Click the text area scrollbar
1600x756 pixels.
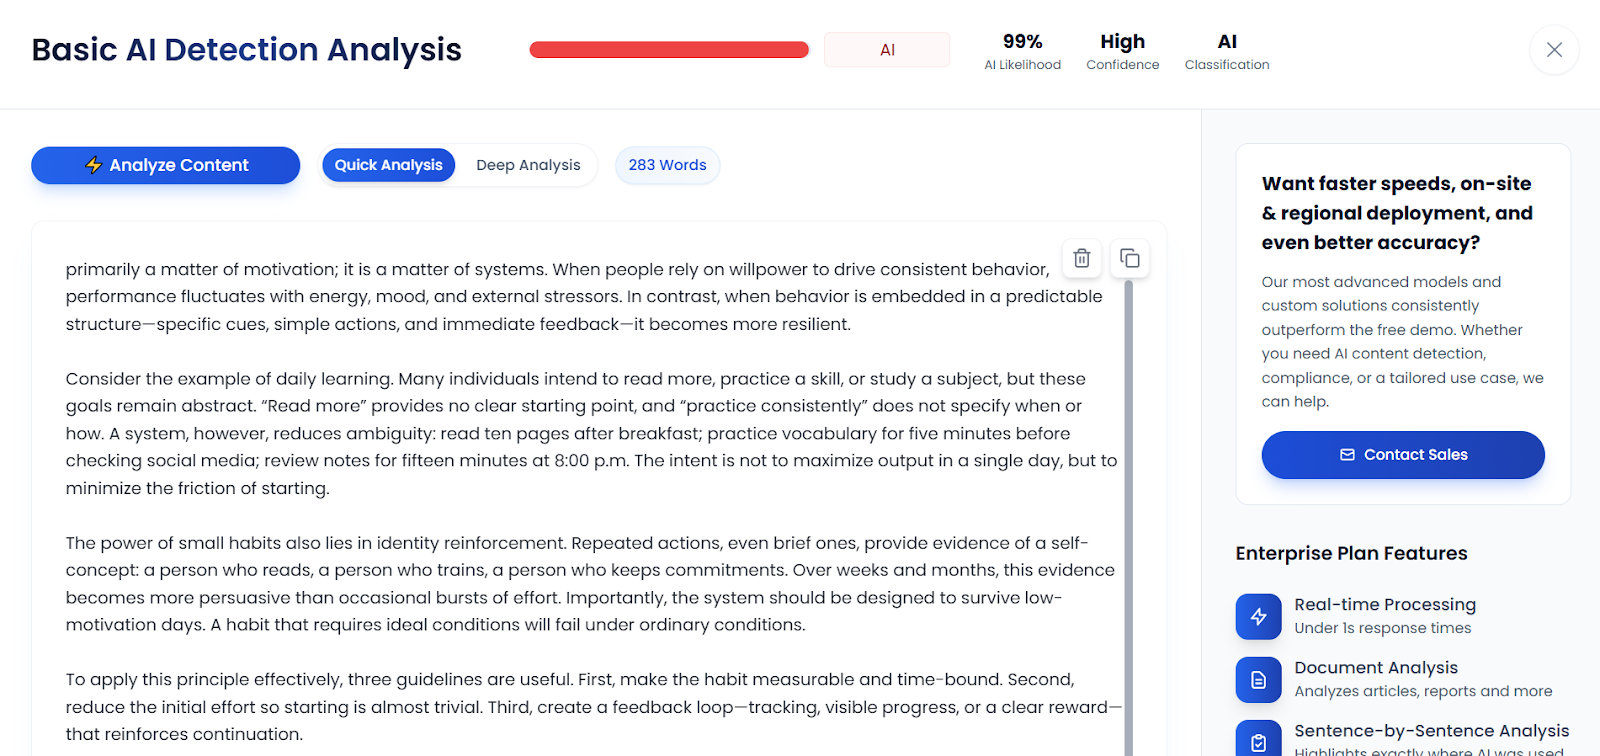click(1128, 500)
